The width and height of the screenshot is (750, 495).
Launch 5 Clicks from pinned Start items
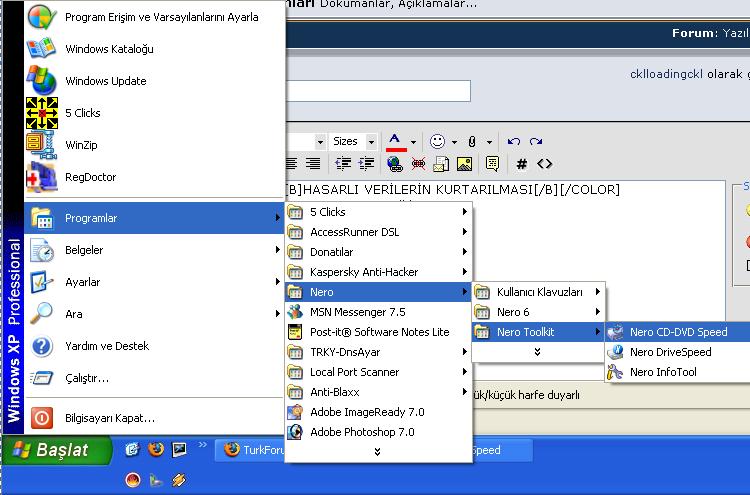point(42,113)
